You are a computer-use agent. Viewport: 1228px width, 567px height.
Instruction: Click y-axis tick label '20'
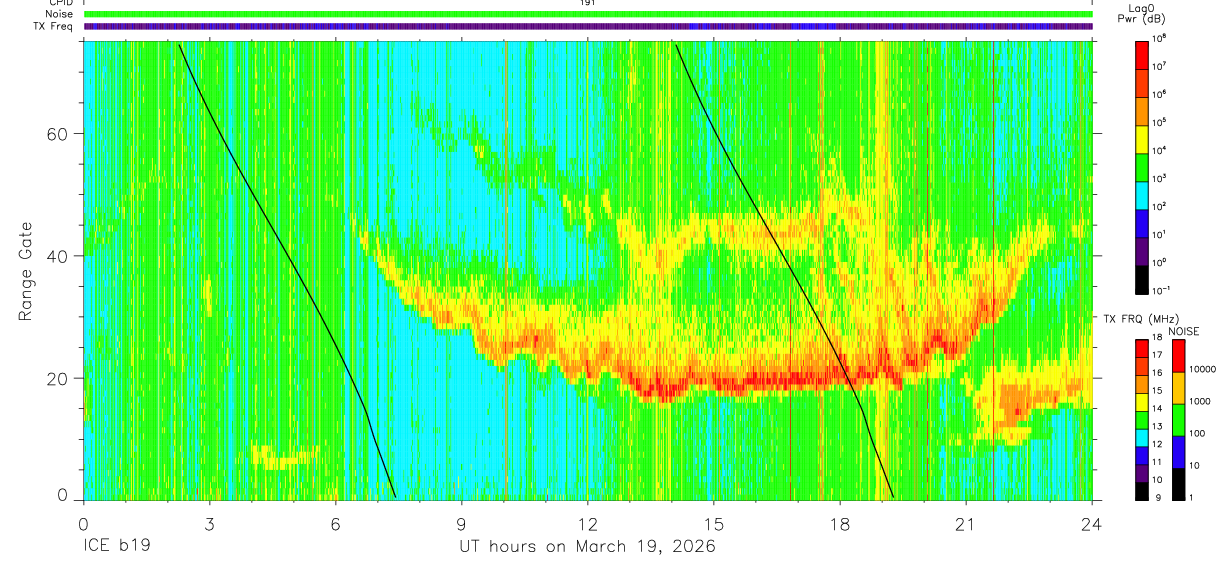60,378
